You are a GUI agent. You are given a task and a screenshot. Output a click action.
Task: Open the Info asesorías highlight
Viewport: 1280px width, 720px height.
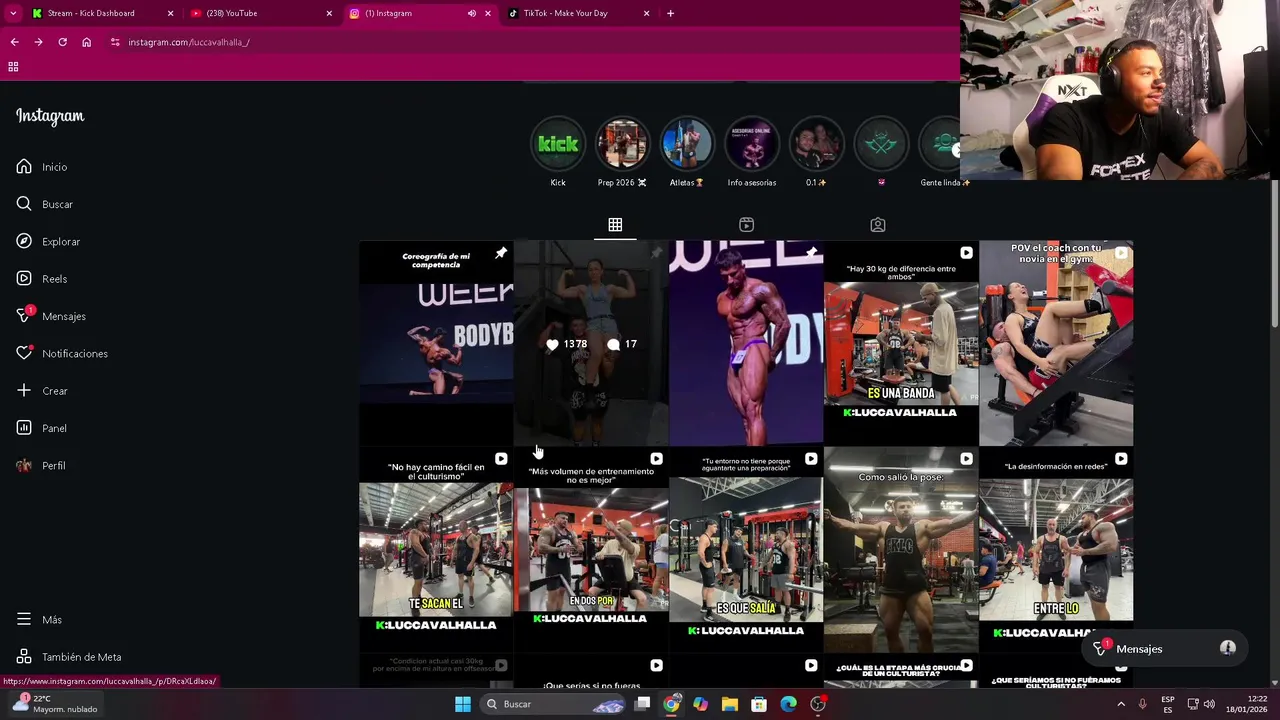click(x=752, y=144)
